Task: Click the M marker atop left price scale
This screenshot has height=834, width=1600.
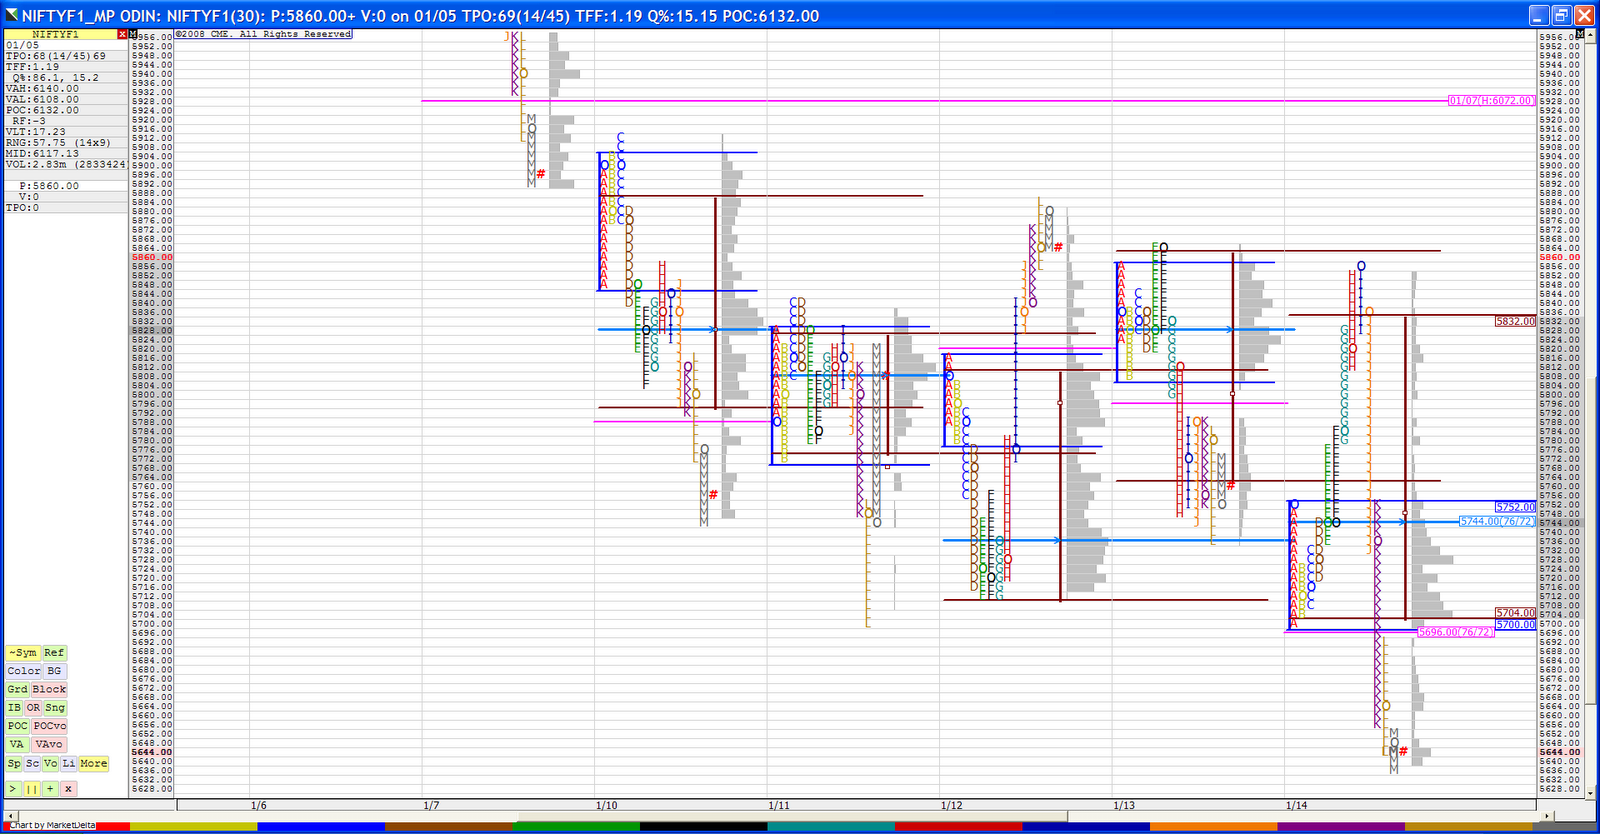Action: 133,34
